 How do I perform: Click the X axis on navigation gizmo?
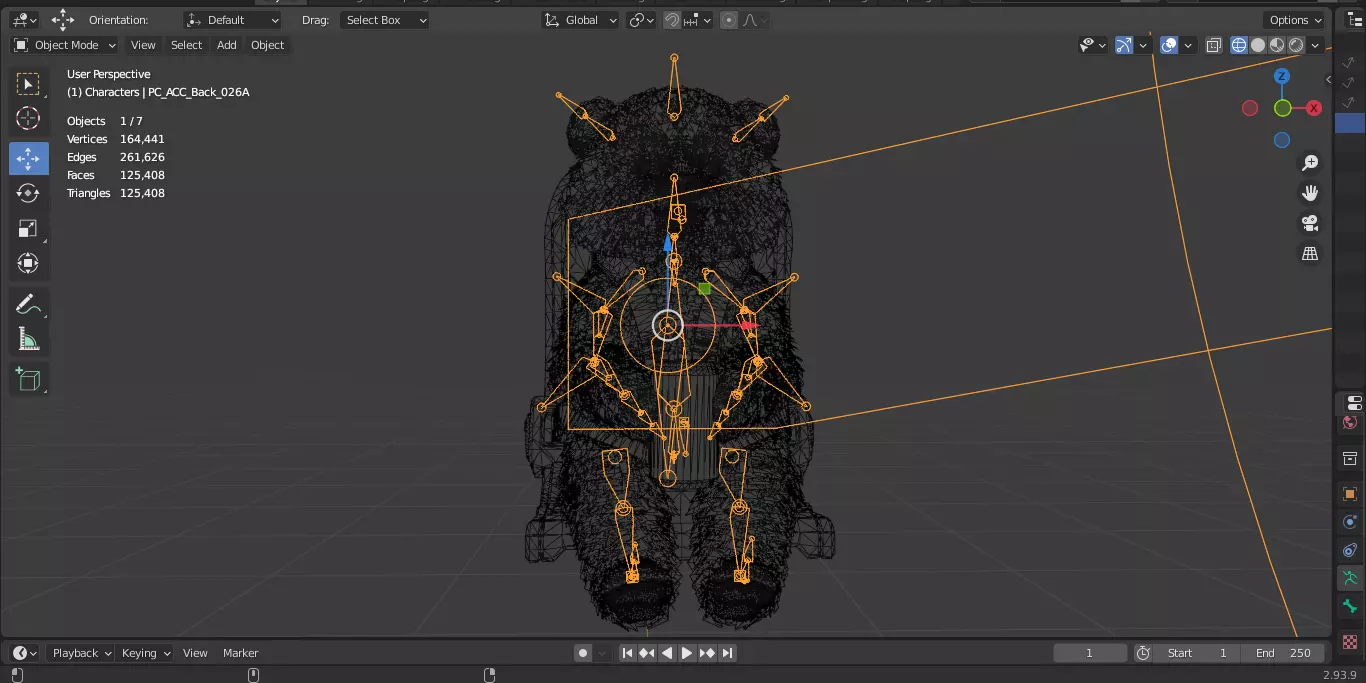1314,108
